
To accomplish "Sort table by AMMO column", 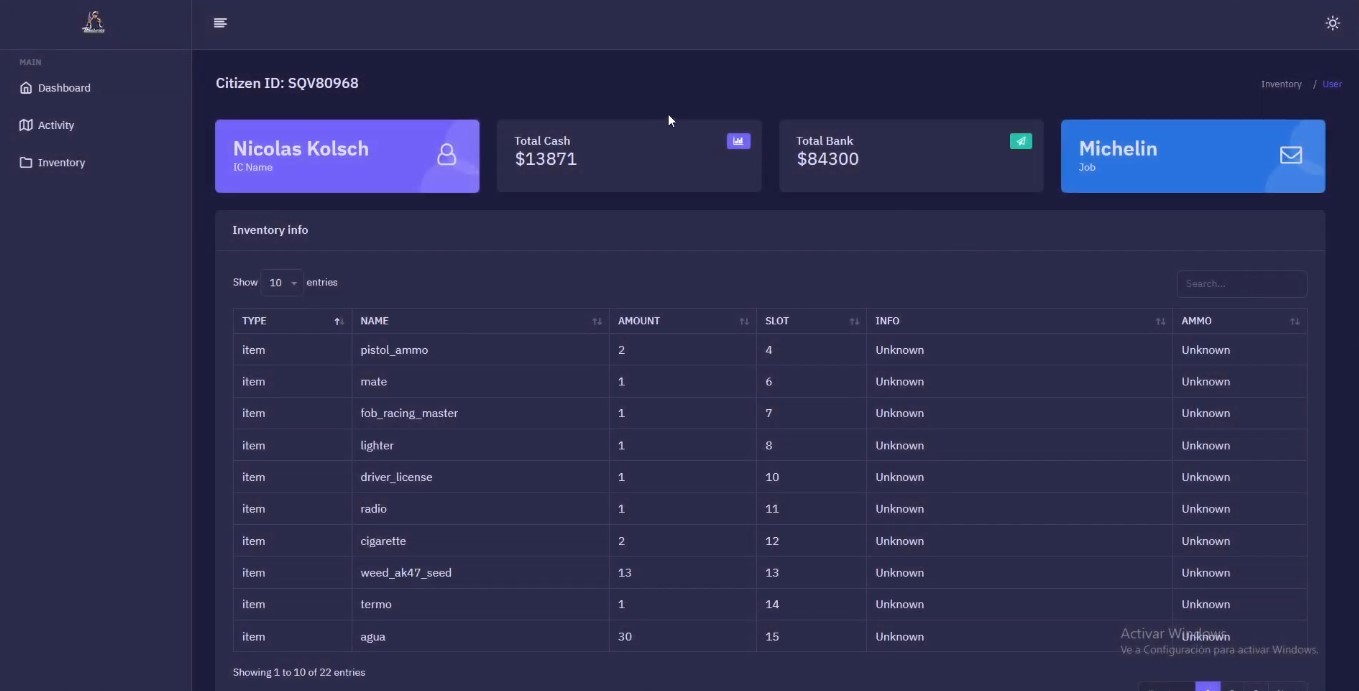I will coord(1239,321).
